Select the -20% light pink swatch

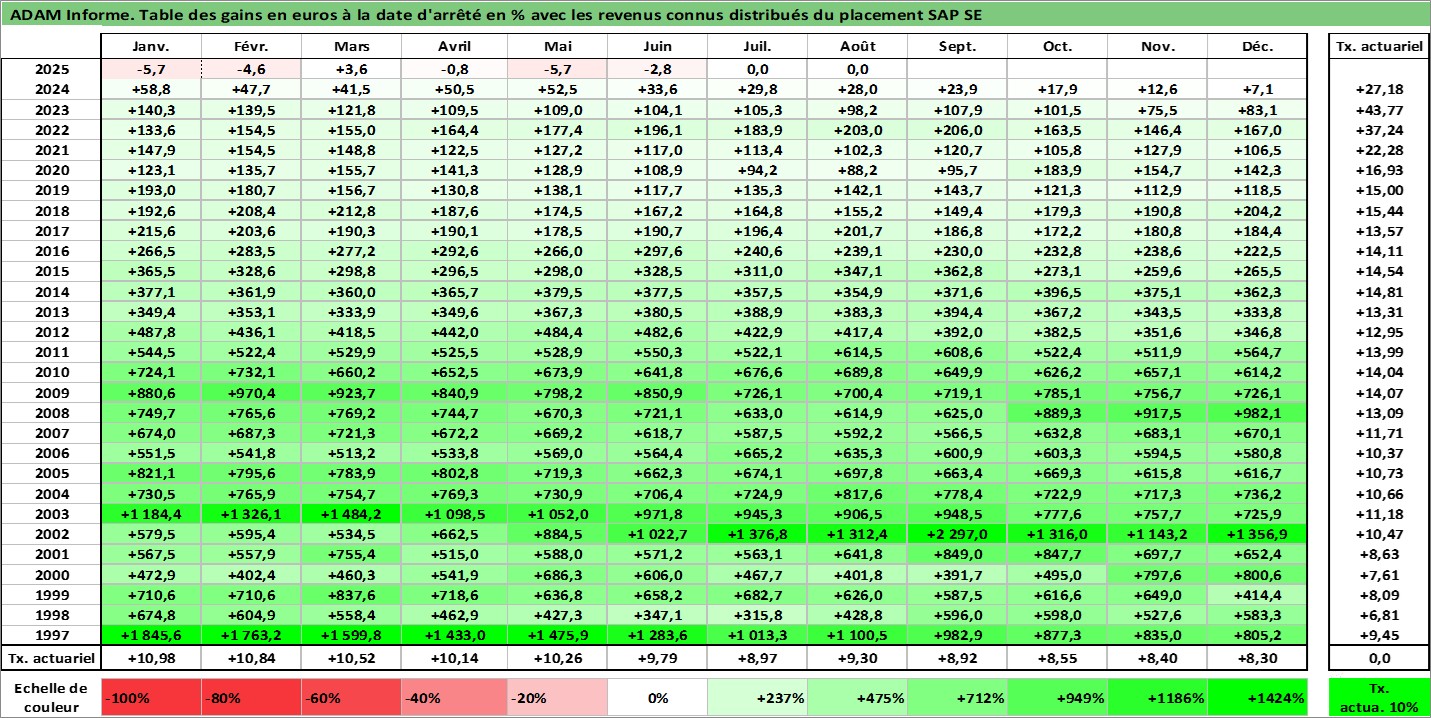coord(557,697)
